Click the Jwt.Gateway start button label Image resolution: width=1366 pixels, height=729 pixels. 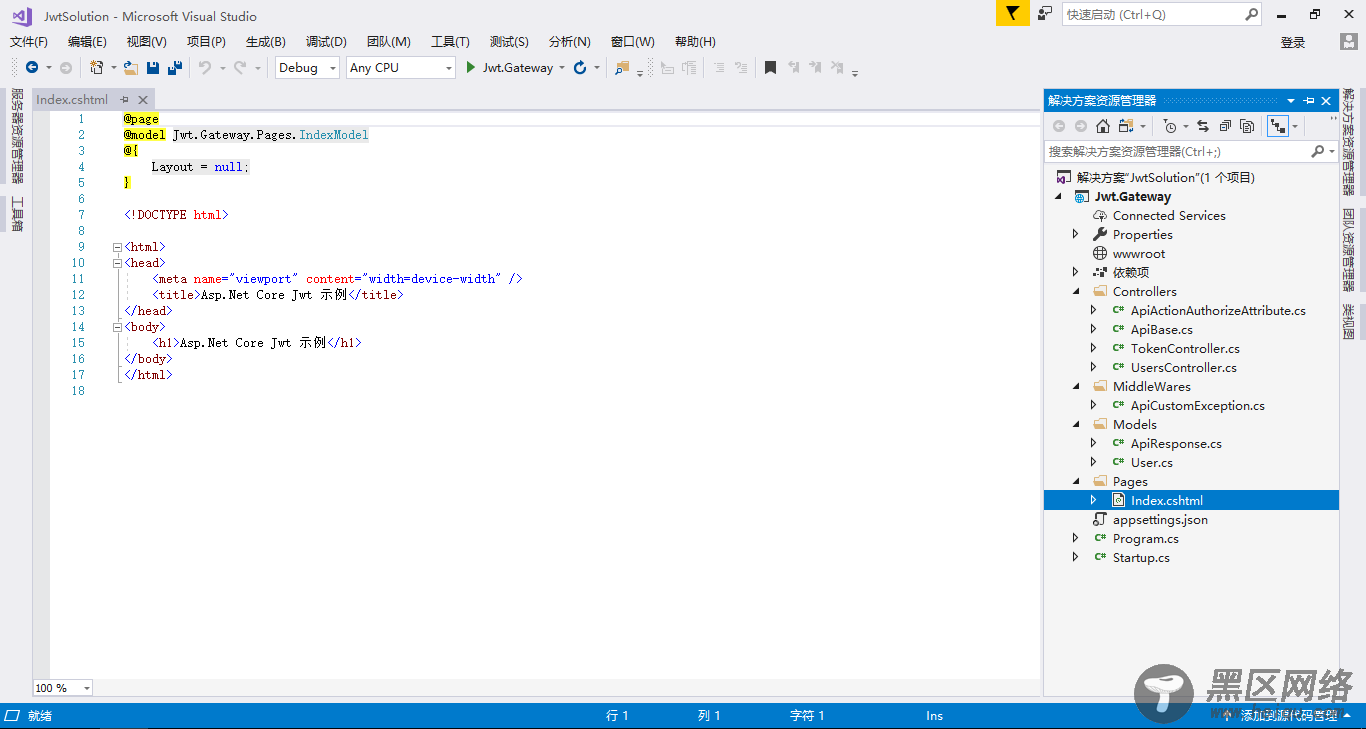pos(518,68)
